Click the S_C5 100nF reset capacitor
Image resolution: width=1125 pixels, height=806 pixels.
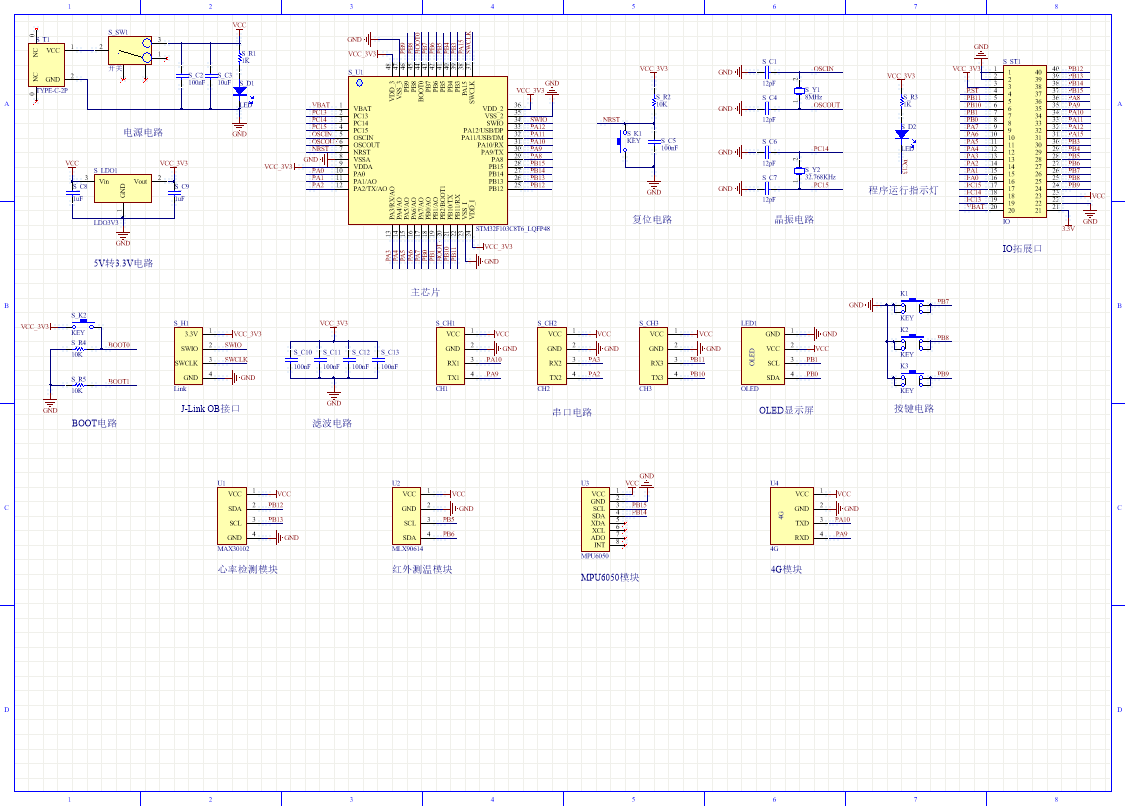(x=654, y=142)
